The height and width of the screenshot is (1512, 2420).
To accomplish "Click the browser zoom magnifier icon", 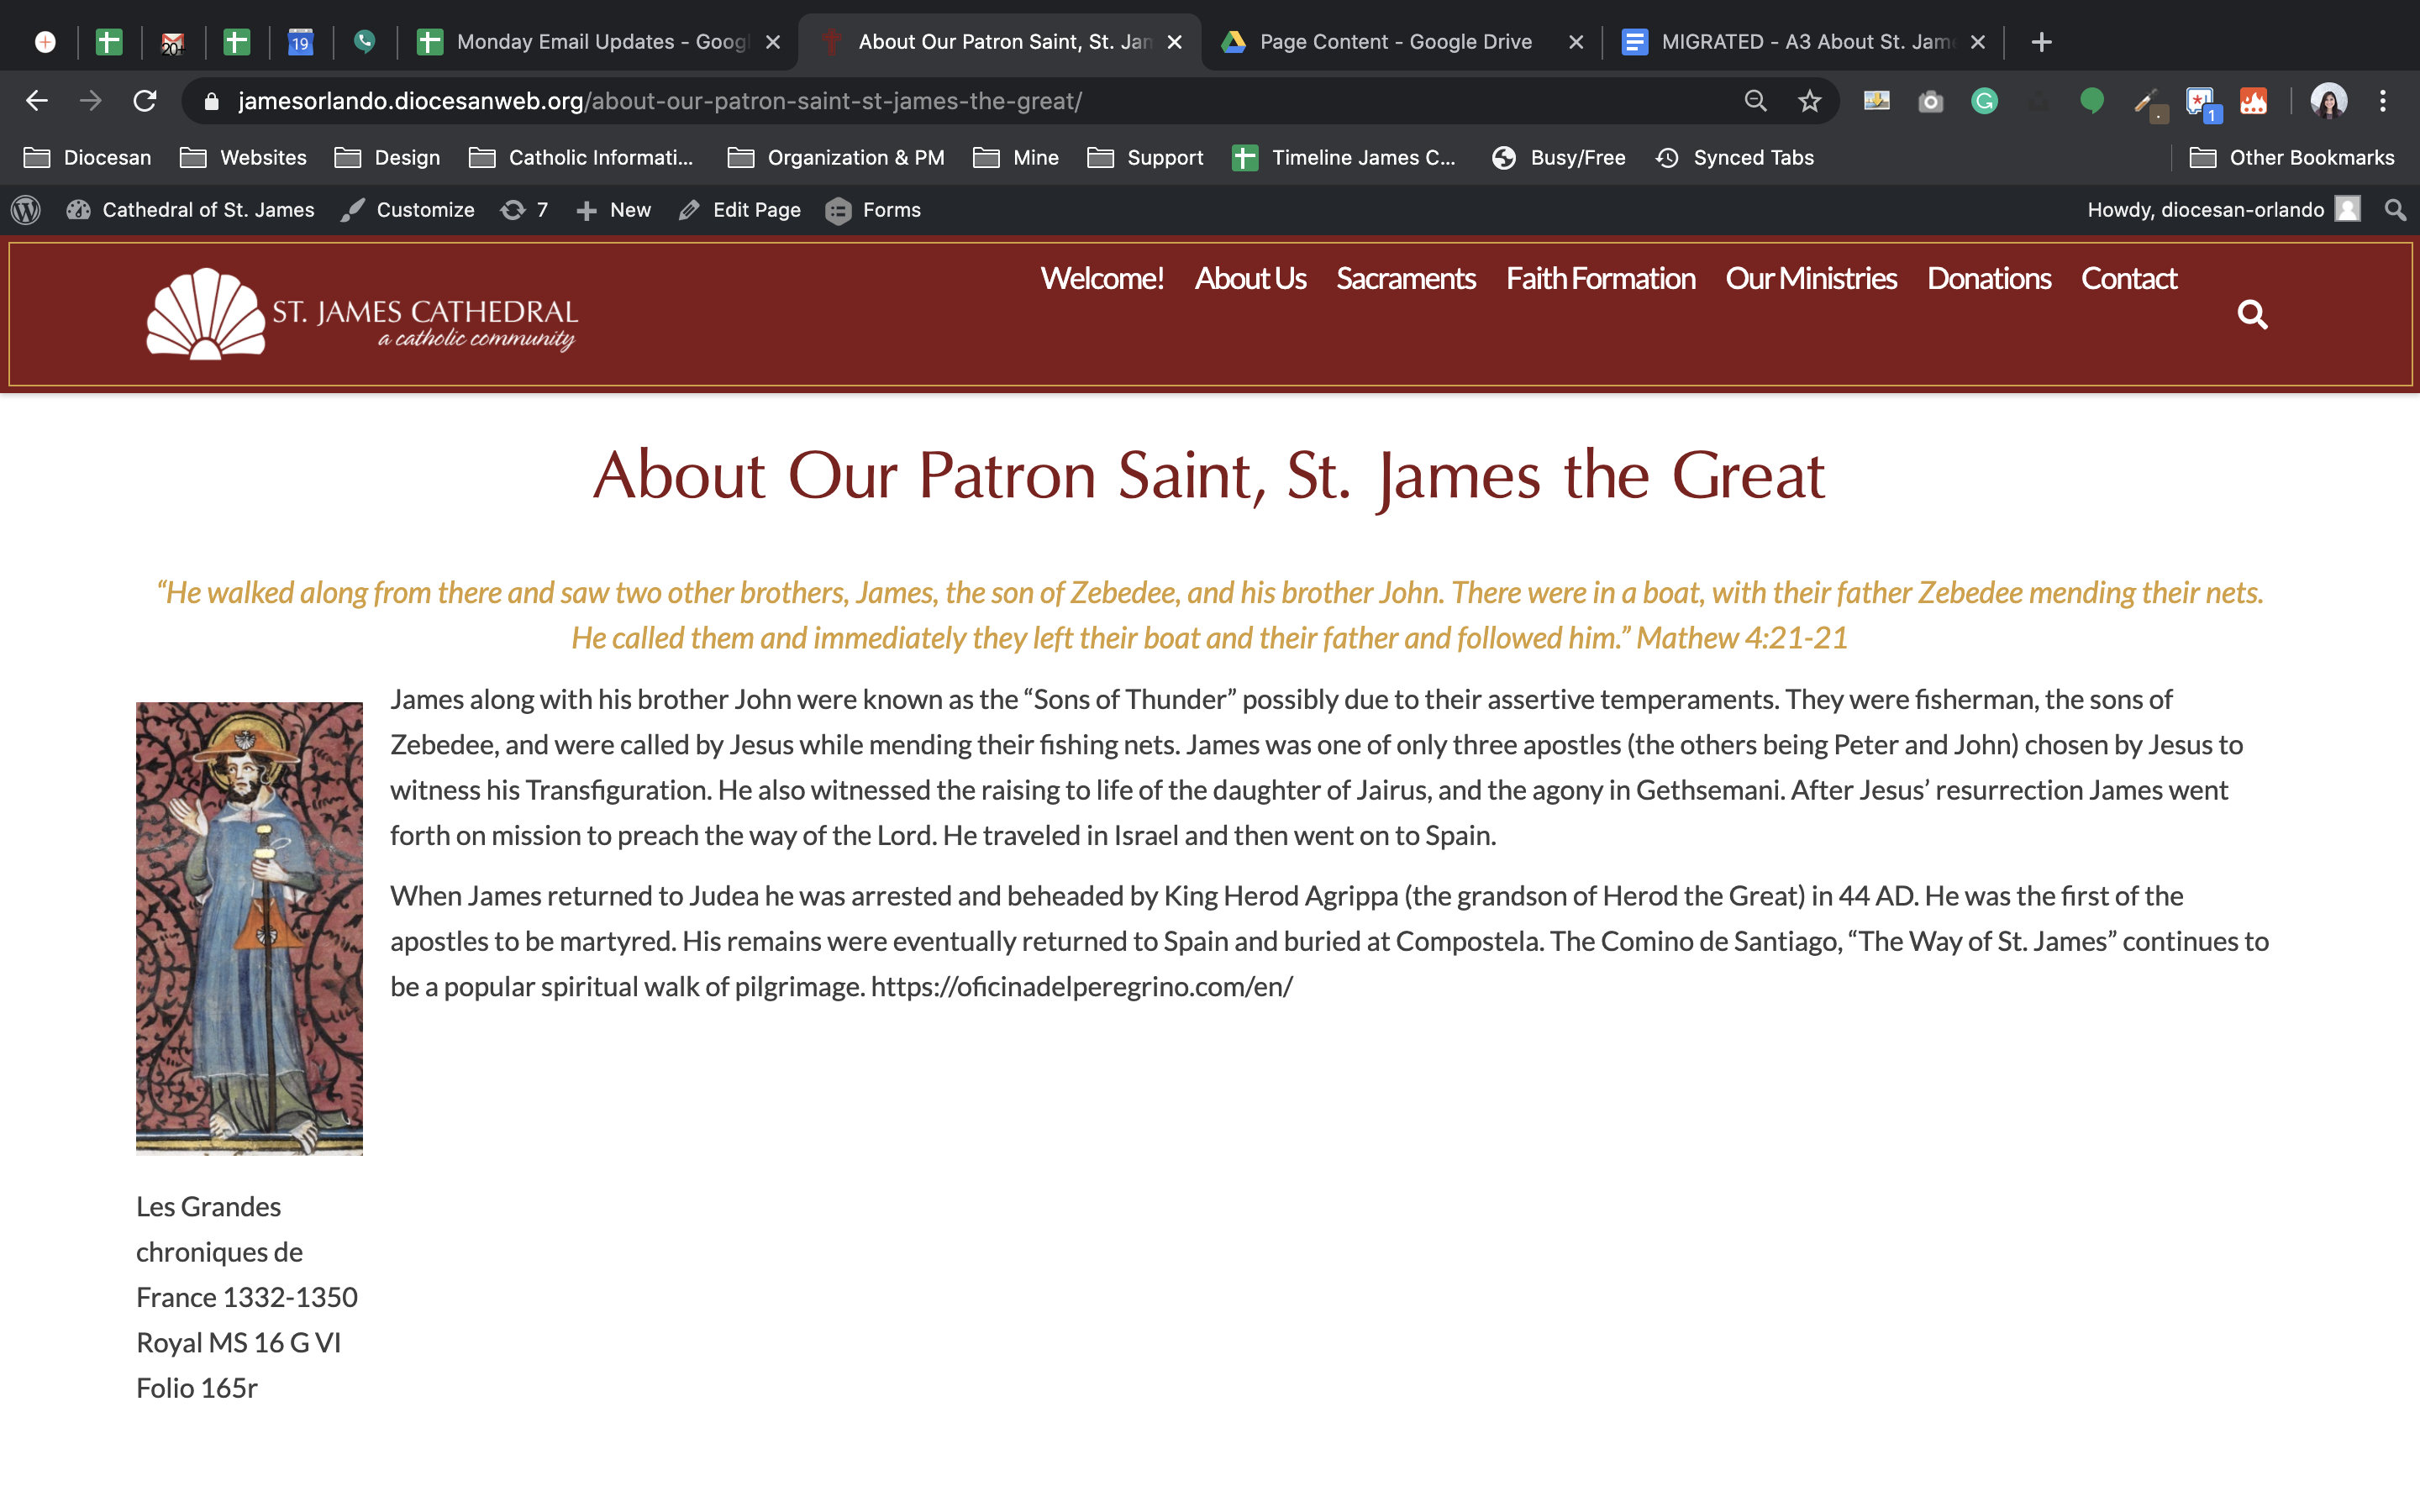I will 1755,101.
